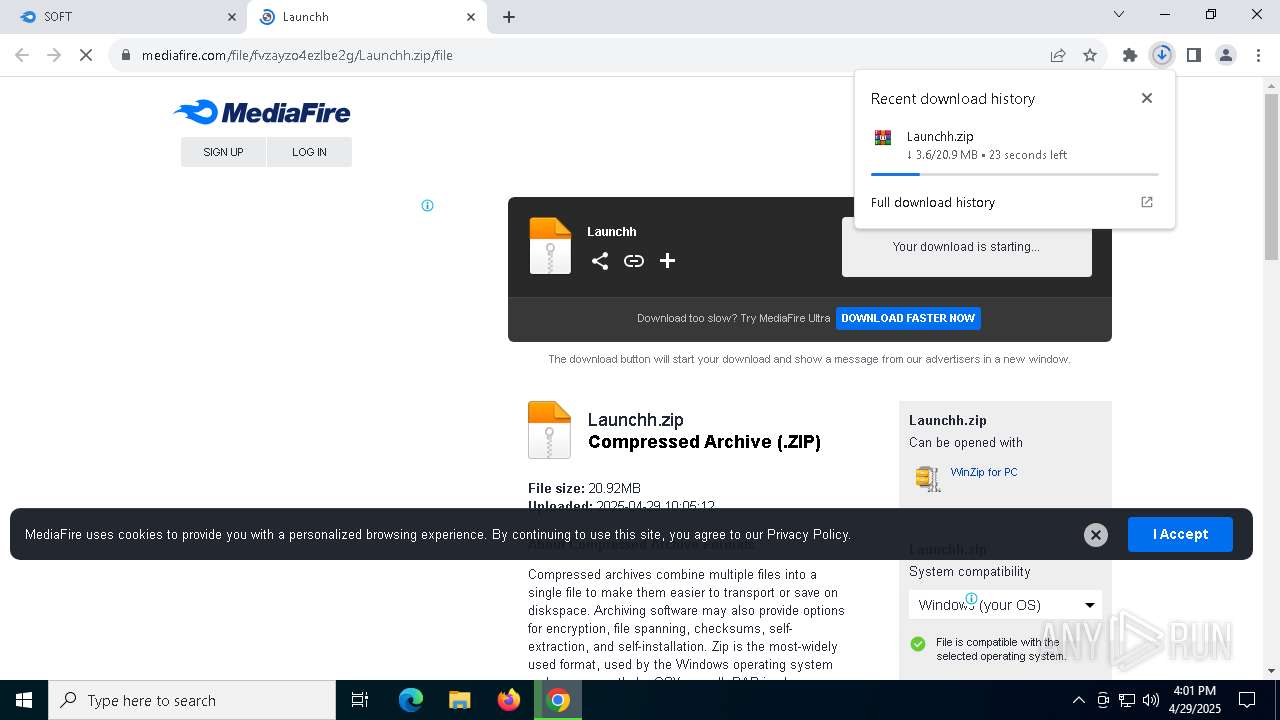Select the Launchh tab
1280x720 pixels.
(x=367, y=17)
